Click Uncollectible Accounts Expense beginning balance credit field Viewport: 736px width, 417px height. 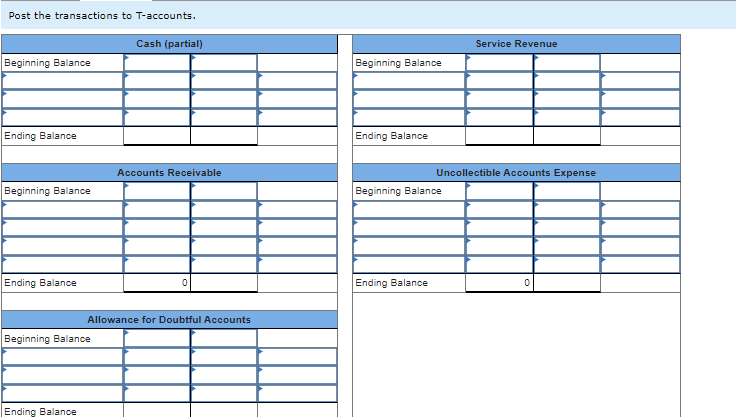[x=567, y=191]
